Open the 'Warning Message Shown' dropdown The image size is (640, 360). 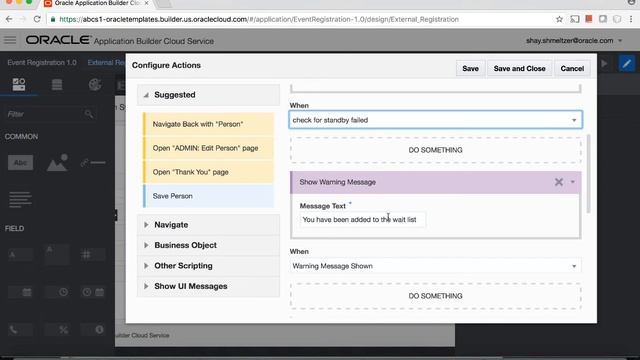[436, 266]
